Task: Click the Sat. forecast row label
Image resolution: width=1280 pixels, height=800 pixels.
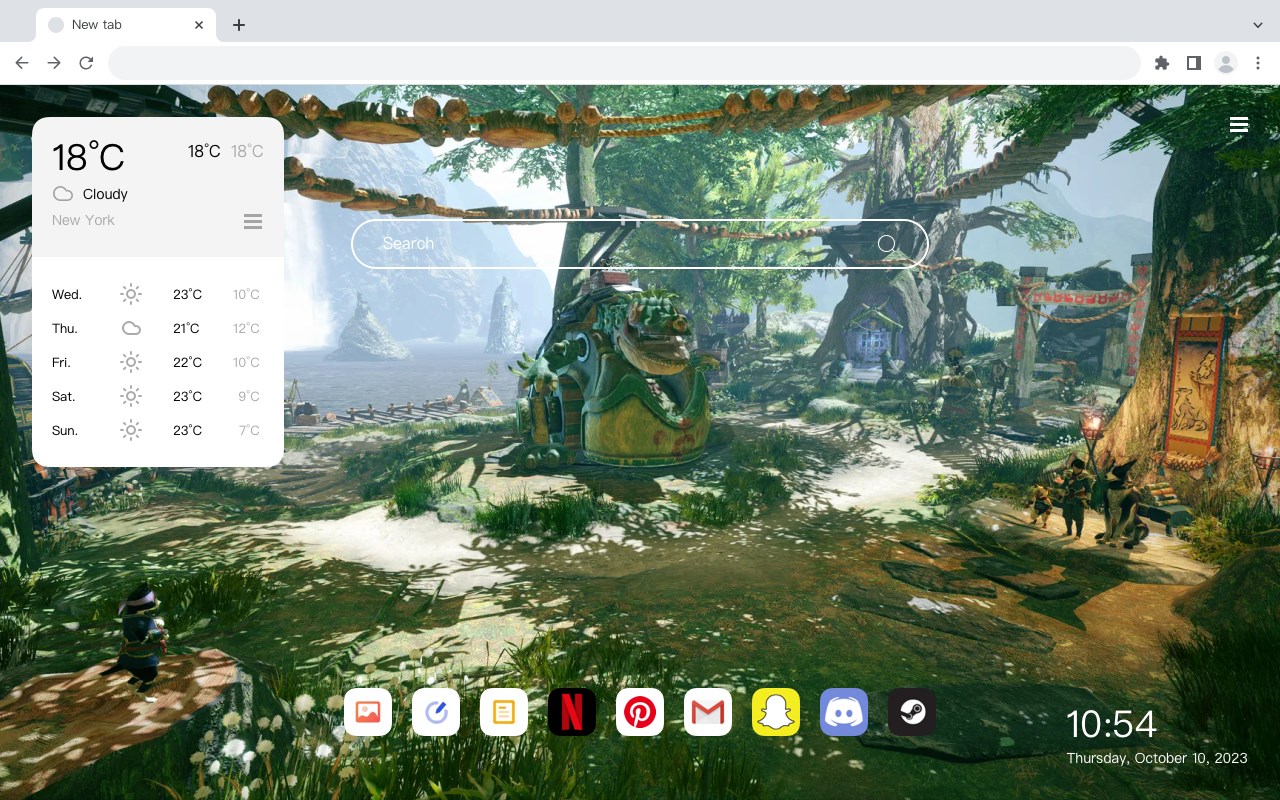Action: pos(64,396)
